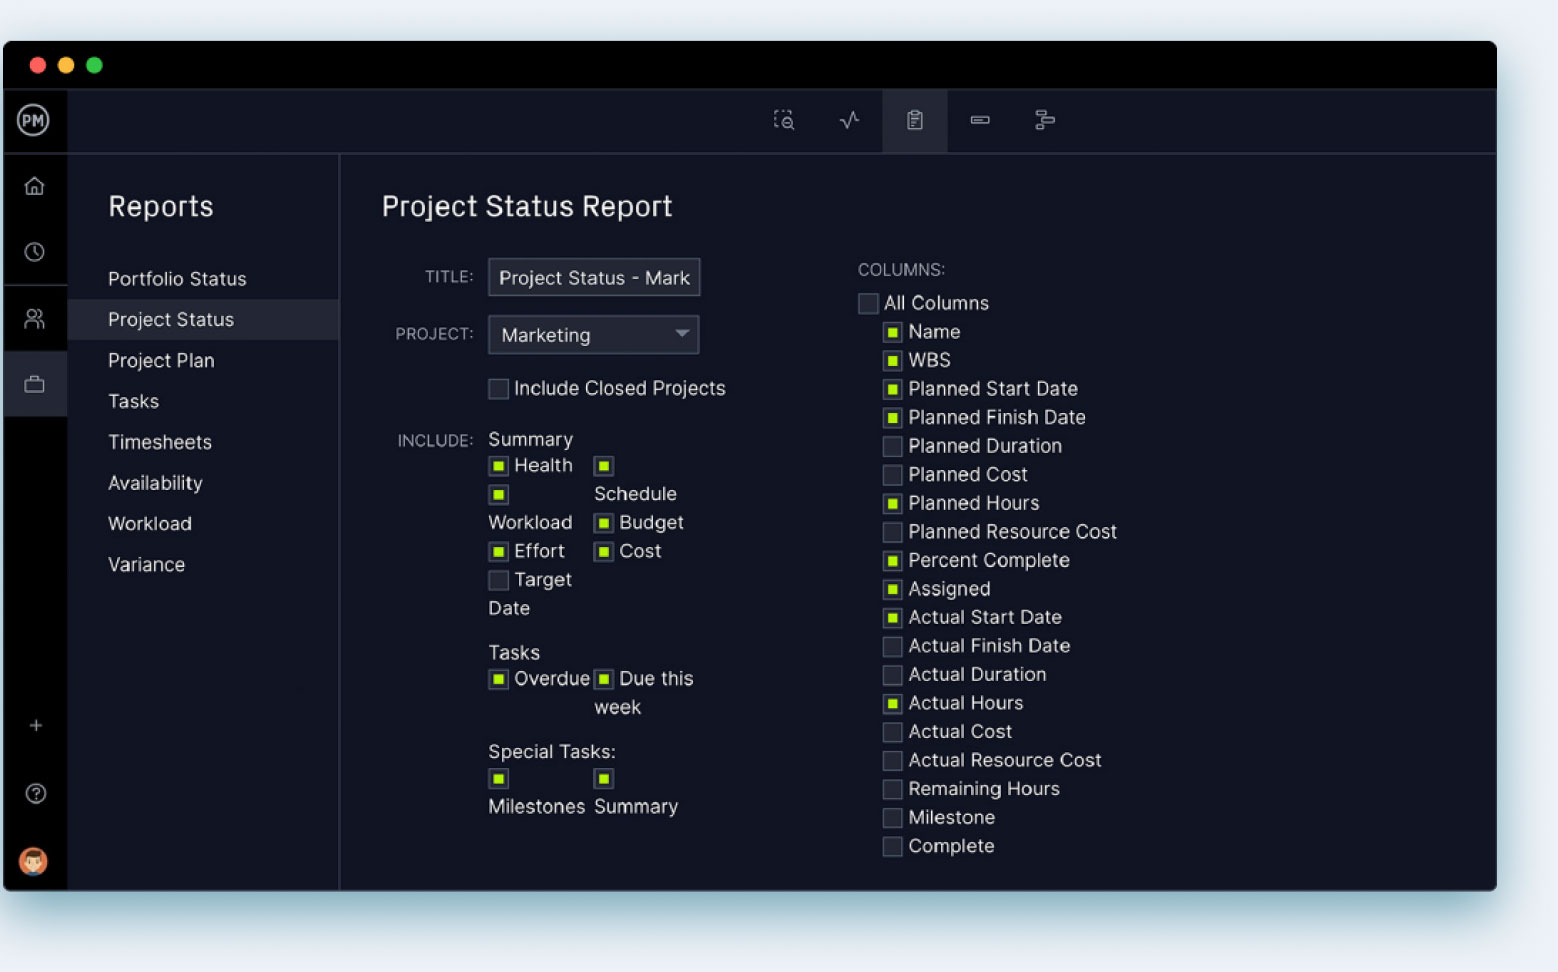
Task: Uncheck the Planned Start Date column
Action: (891, 389)
